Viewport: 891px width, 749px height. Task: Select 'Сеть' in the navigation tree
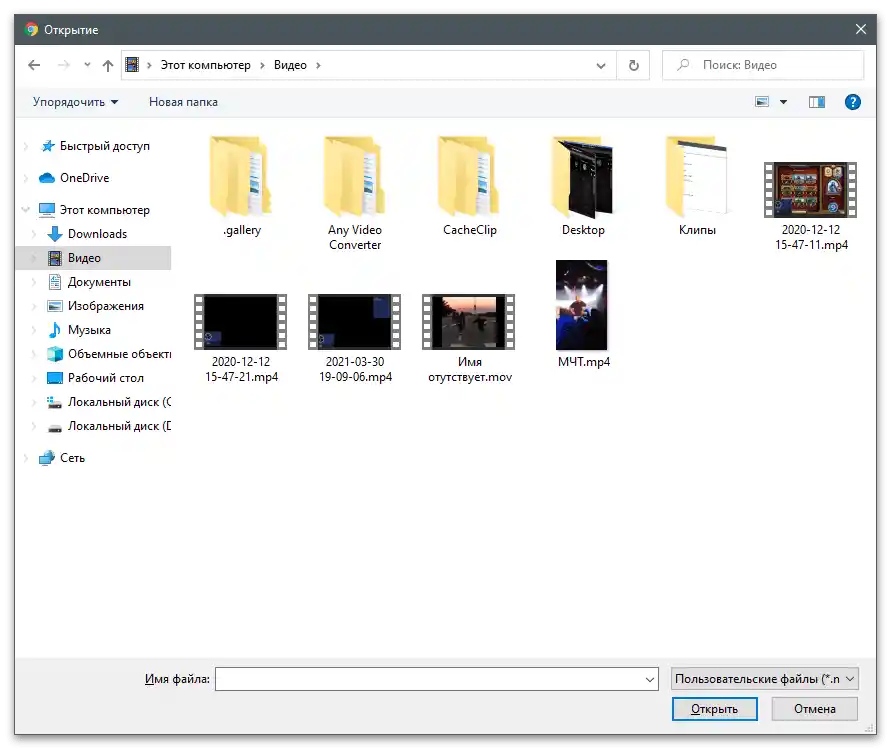[72, 457]
